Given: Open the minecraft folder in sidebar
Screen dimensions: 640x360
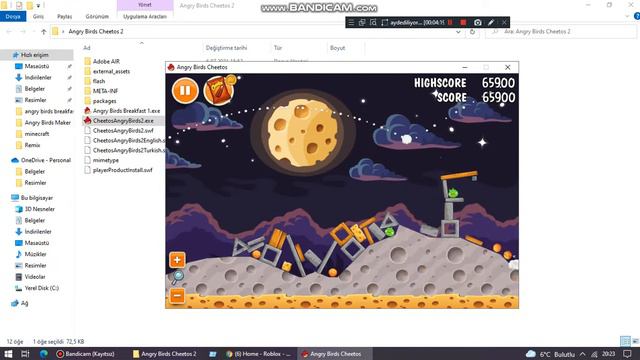Looking at the screenshot, I should coord(37,134).
